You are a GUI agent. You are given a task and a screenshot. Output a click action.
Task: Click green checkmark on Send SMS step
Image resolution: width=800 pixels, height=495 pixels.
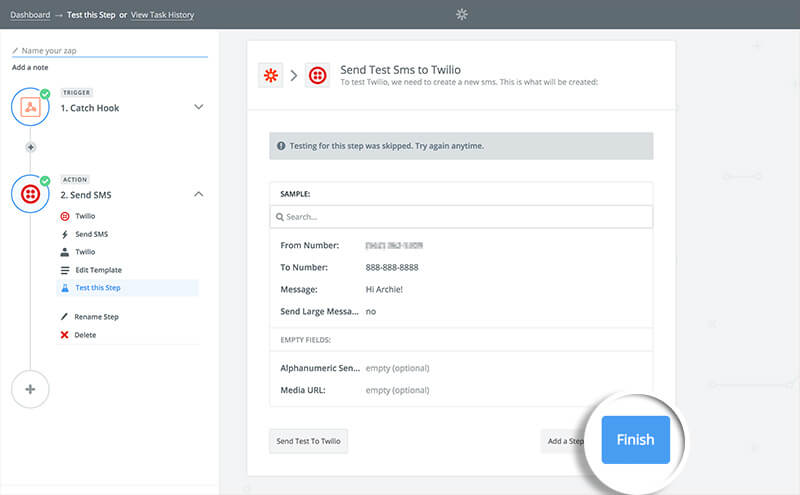(45, 181)
